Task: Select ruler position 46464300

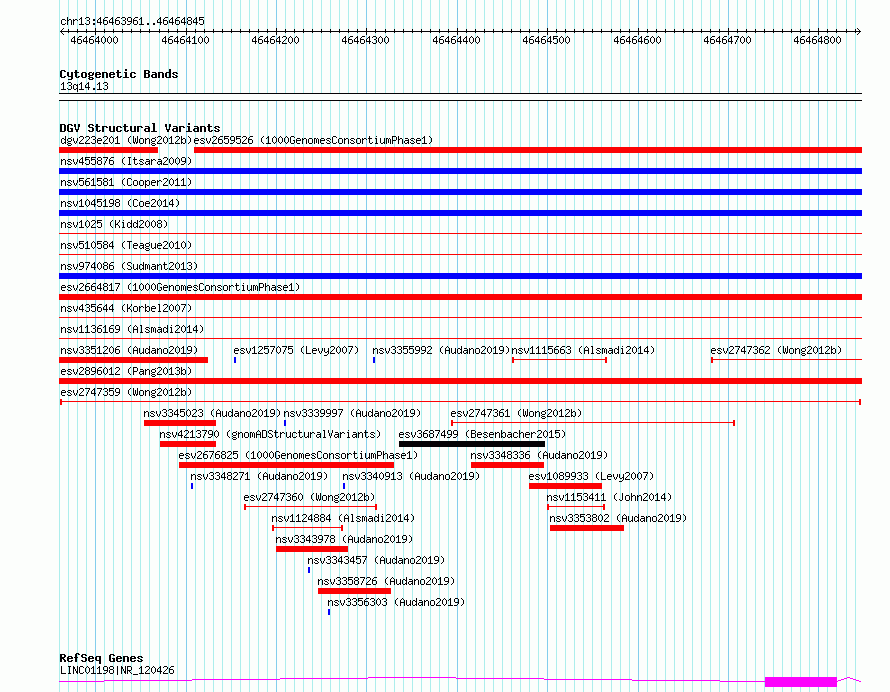Action: click(x=366, y=40)
